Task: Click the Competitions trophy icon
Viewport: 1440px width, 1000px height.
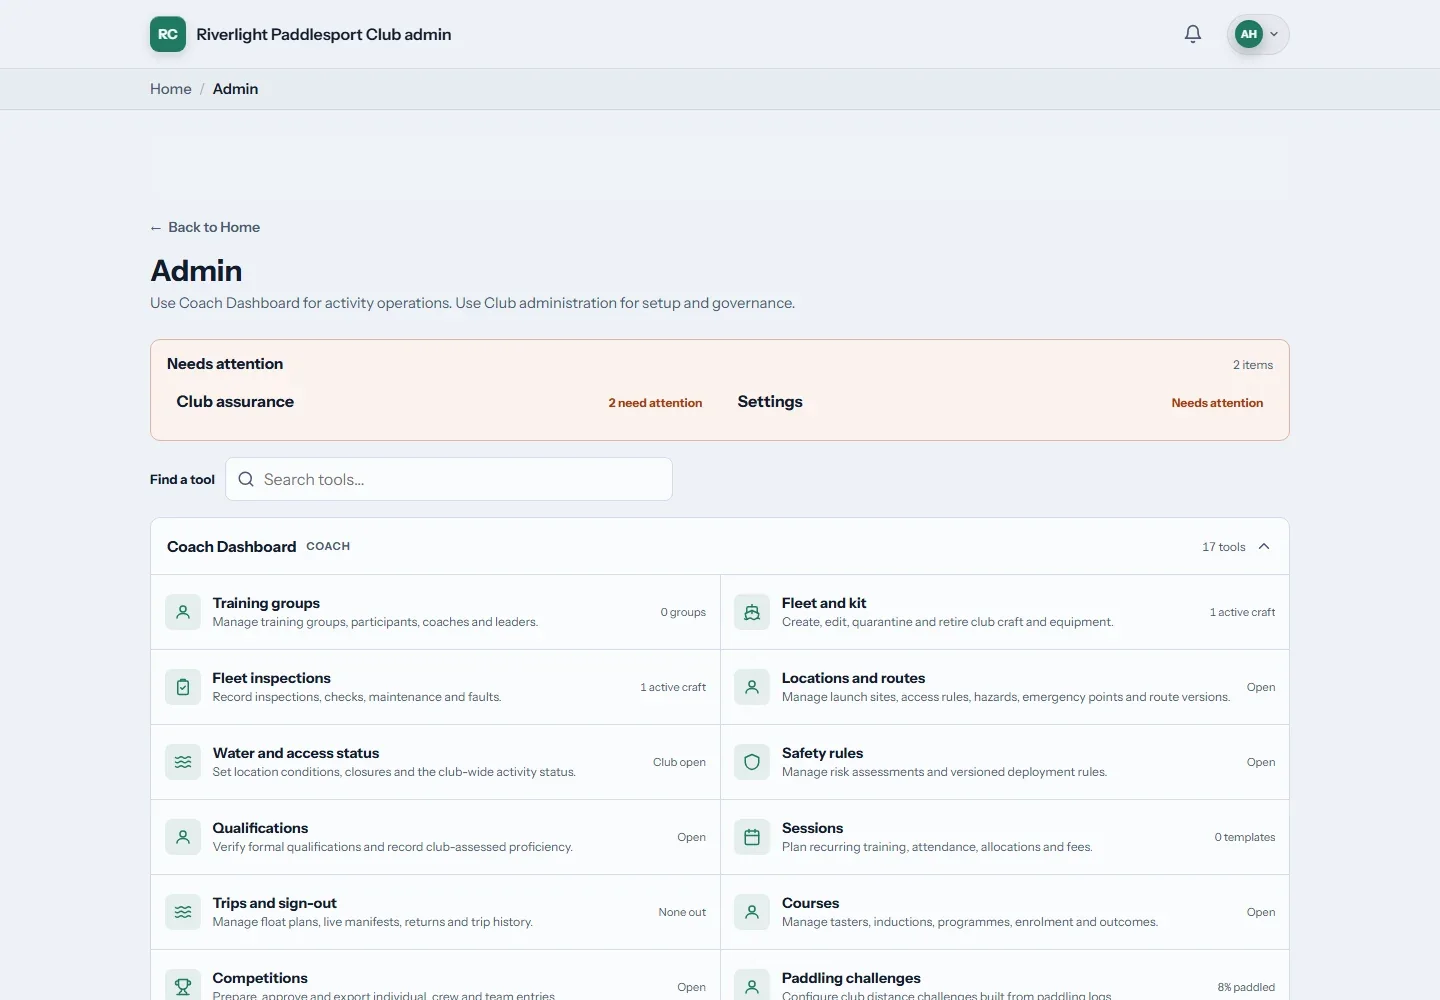Action: pos(183,987)
